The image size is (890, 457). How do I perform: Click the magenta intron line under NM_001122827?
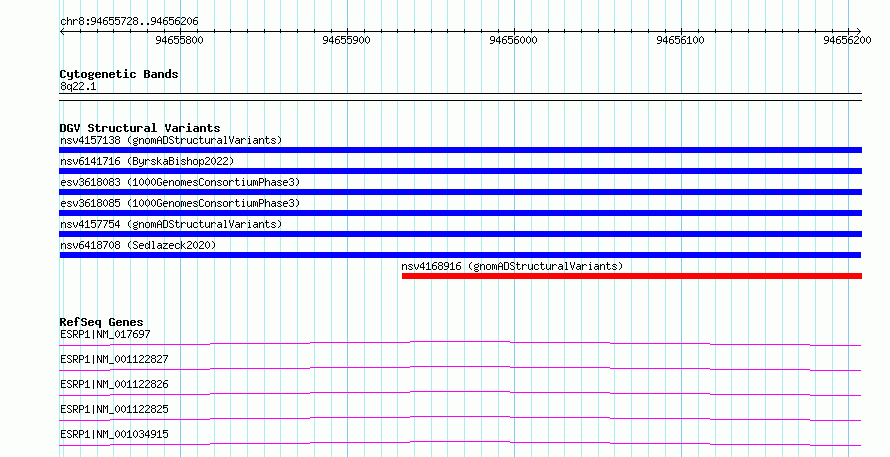pyautogui.click(x=460, y=368)
